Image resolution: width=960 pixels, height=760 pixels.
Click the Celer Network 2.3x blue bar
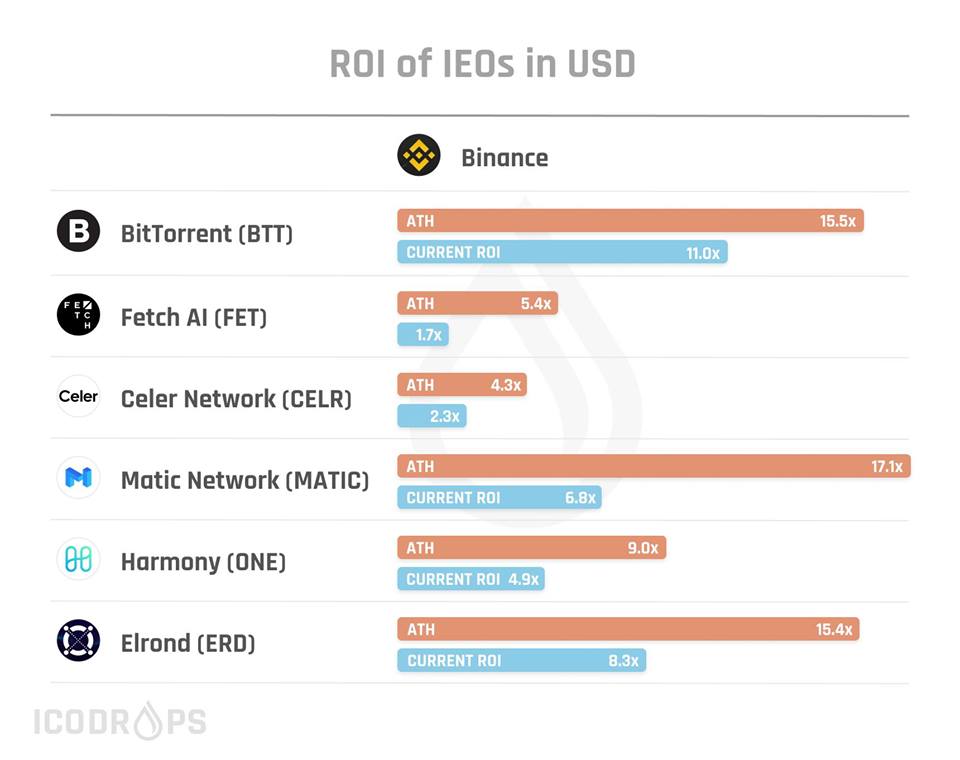coord(432,415)
